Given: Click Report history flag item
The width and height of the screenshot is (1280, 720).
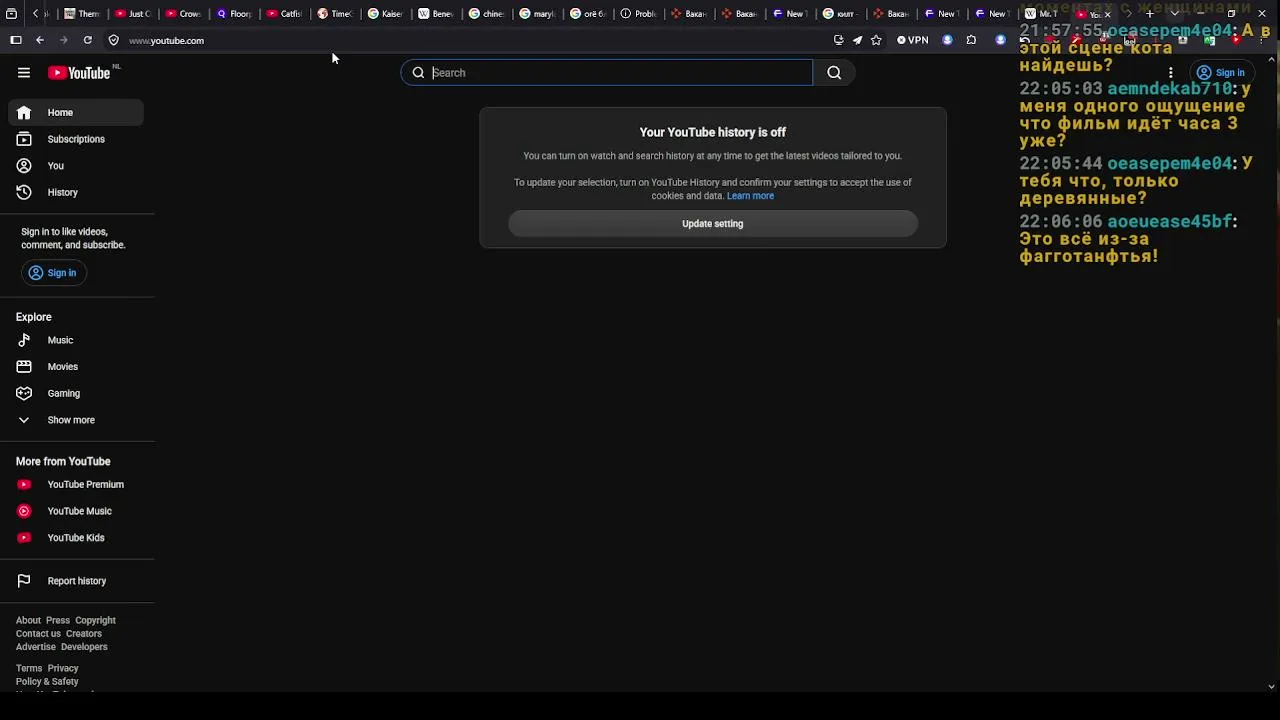Looking at the screenshot, I should pyautogui.click(x=76, y=581).
